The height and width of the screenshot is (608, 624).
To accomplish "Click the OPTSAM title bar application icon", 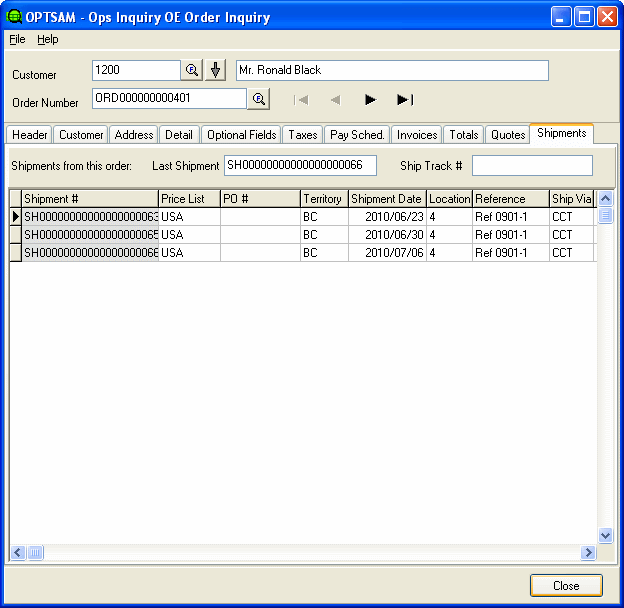I will [x=14, y=16].
